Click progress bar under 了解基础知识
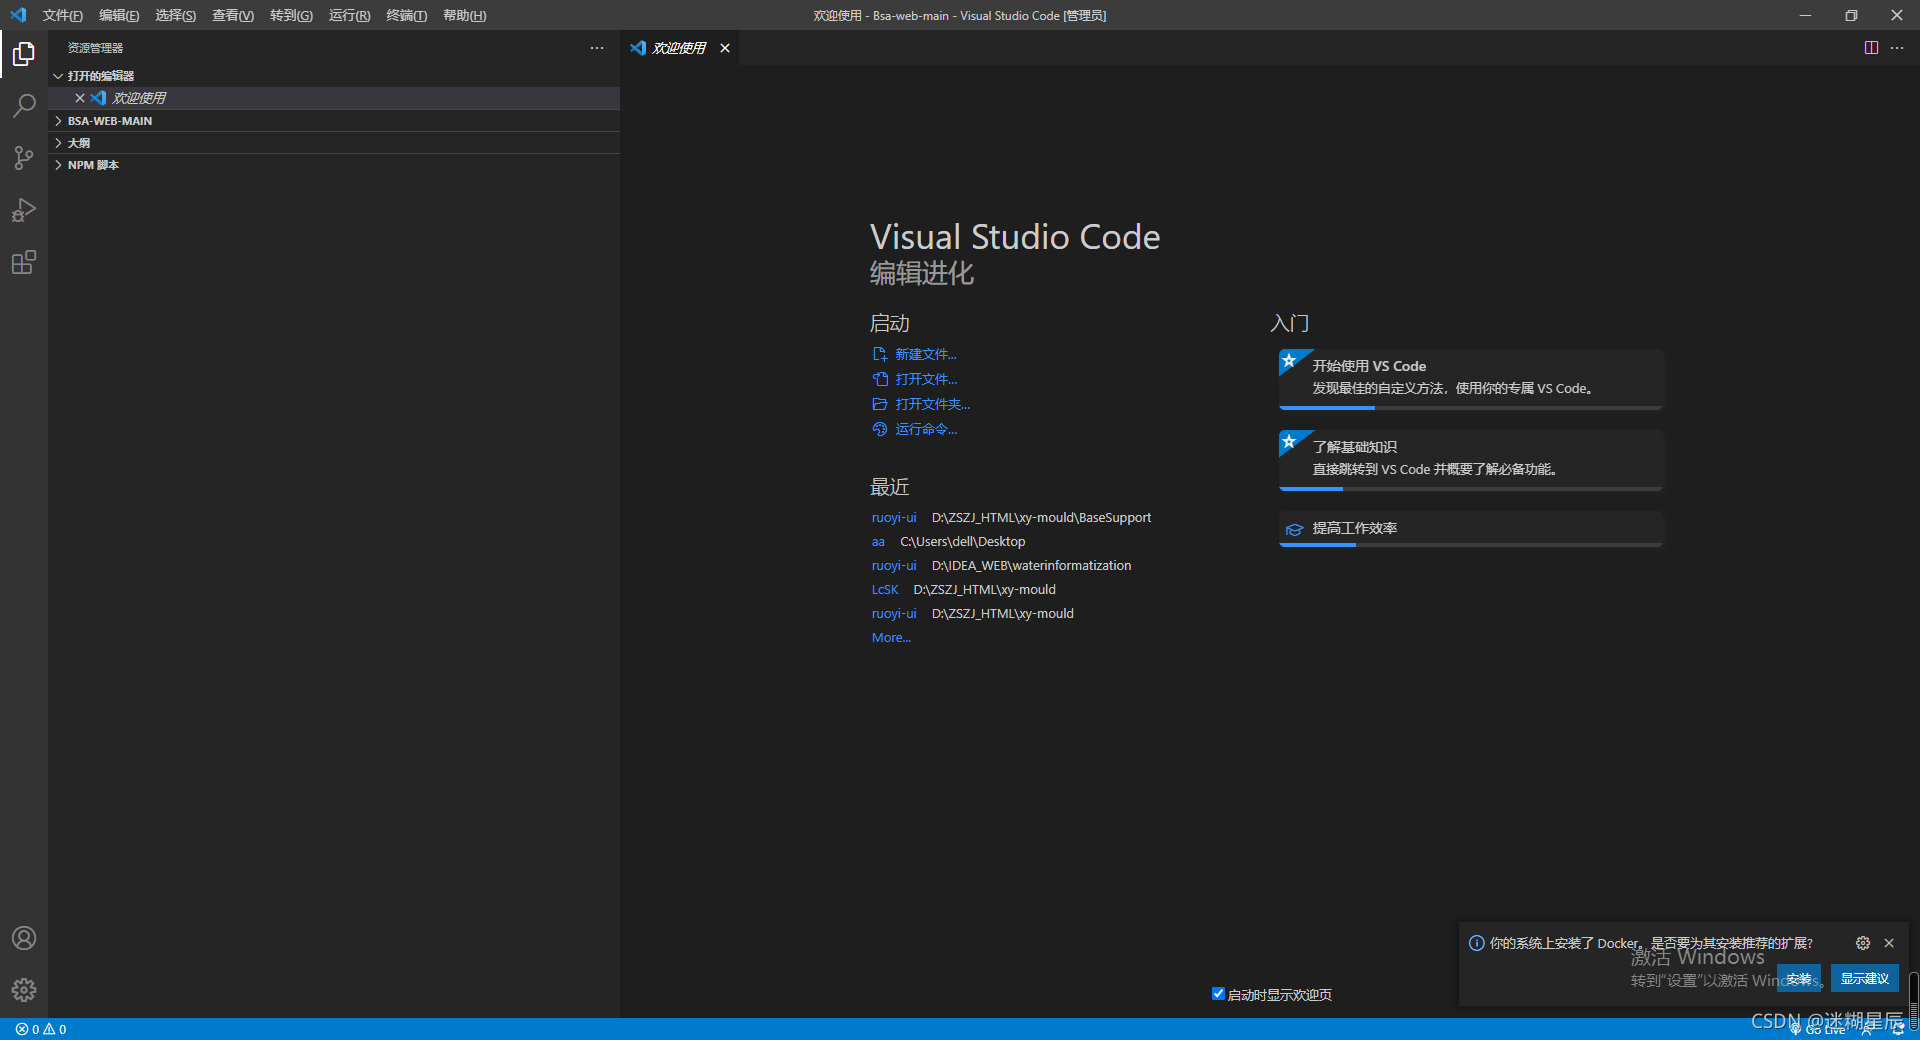 (1471, 489)
